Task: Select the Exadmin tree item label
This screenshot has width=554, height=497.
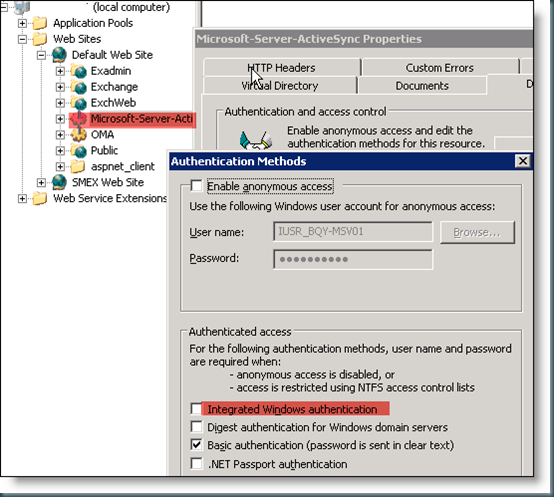Action: pos(111,71)
